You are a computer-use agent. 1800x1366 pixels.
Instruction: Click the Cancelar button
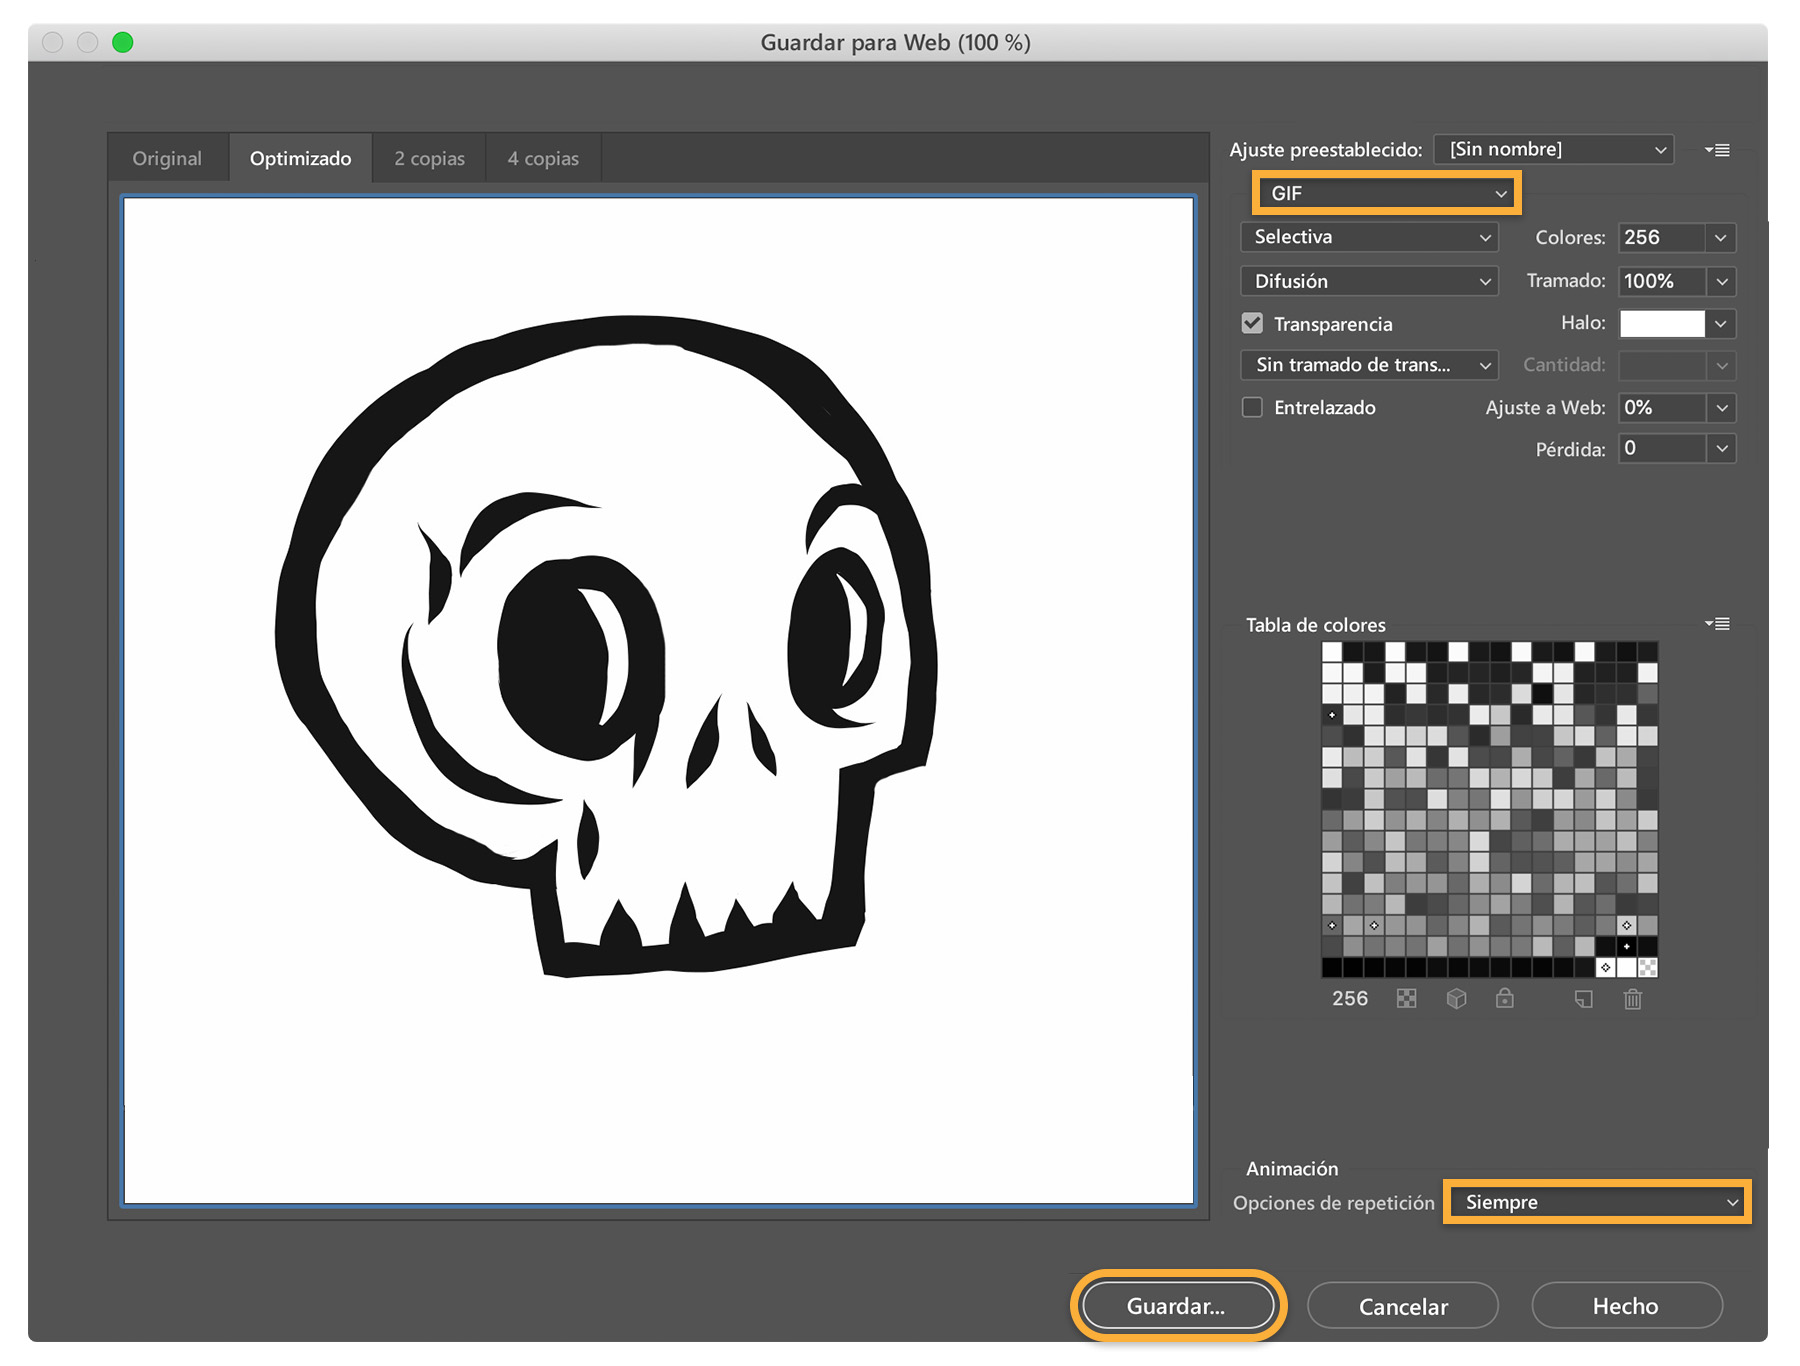tap(1403, 1306)
